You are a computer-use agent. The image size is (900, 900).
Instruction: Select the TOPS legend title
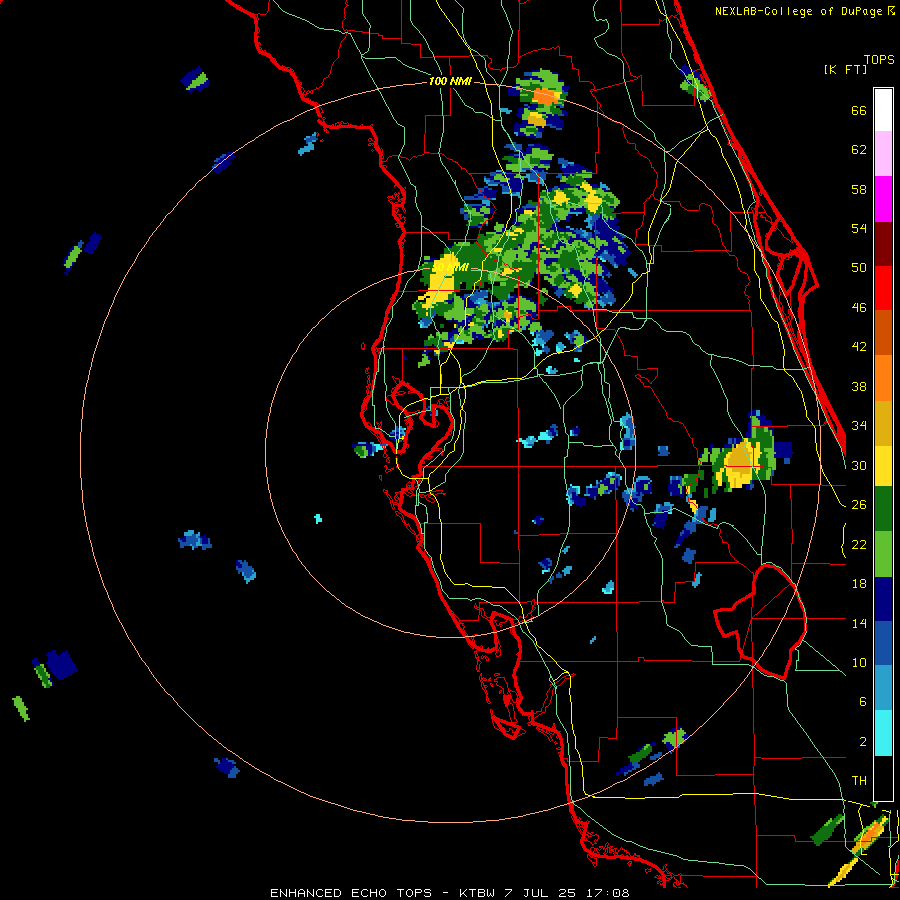click(x=879, y=60)
